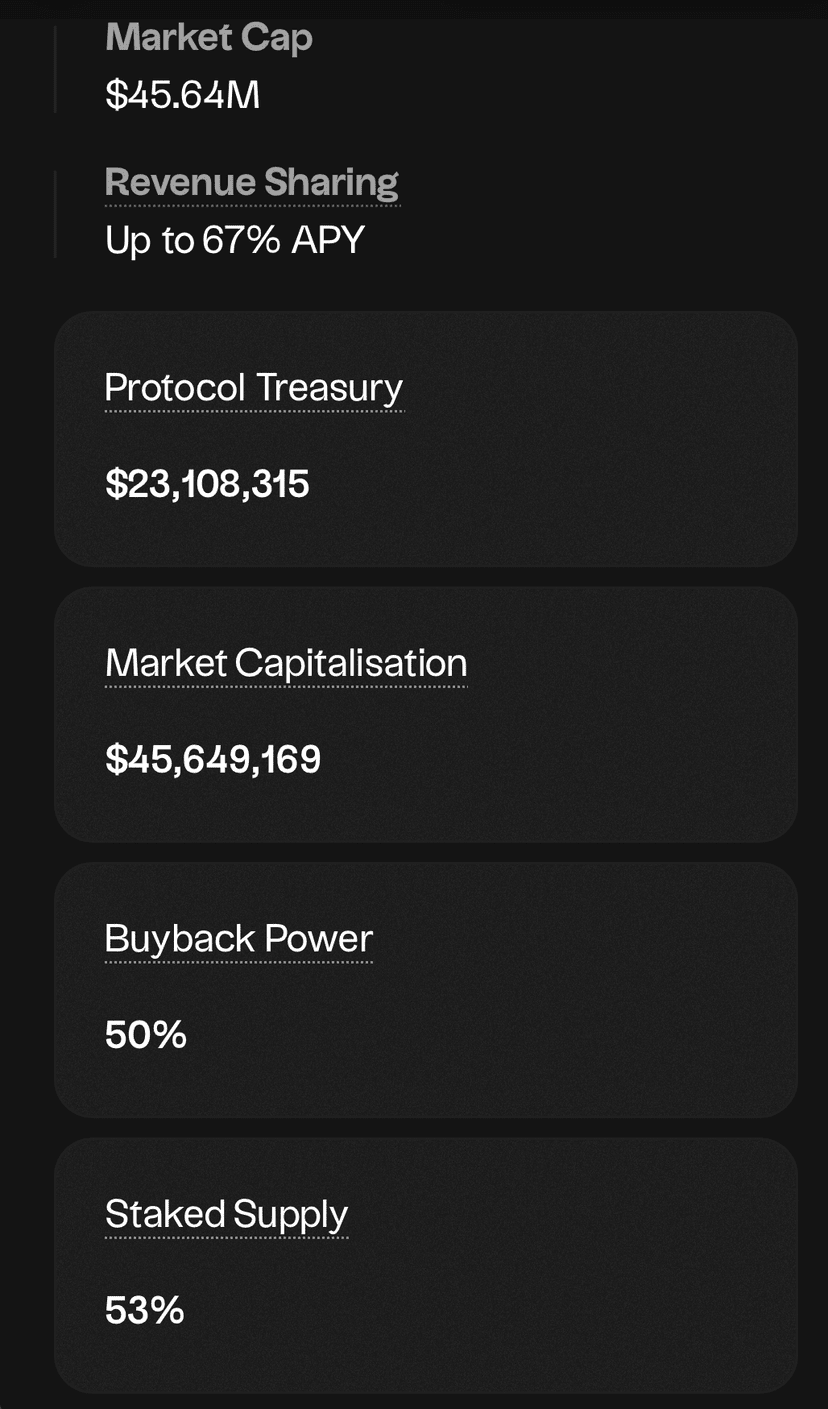Select the $45,649,169 capitalisation figure
Viewport: 828px width, 1409px height.
[213, 760]
